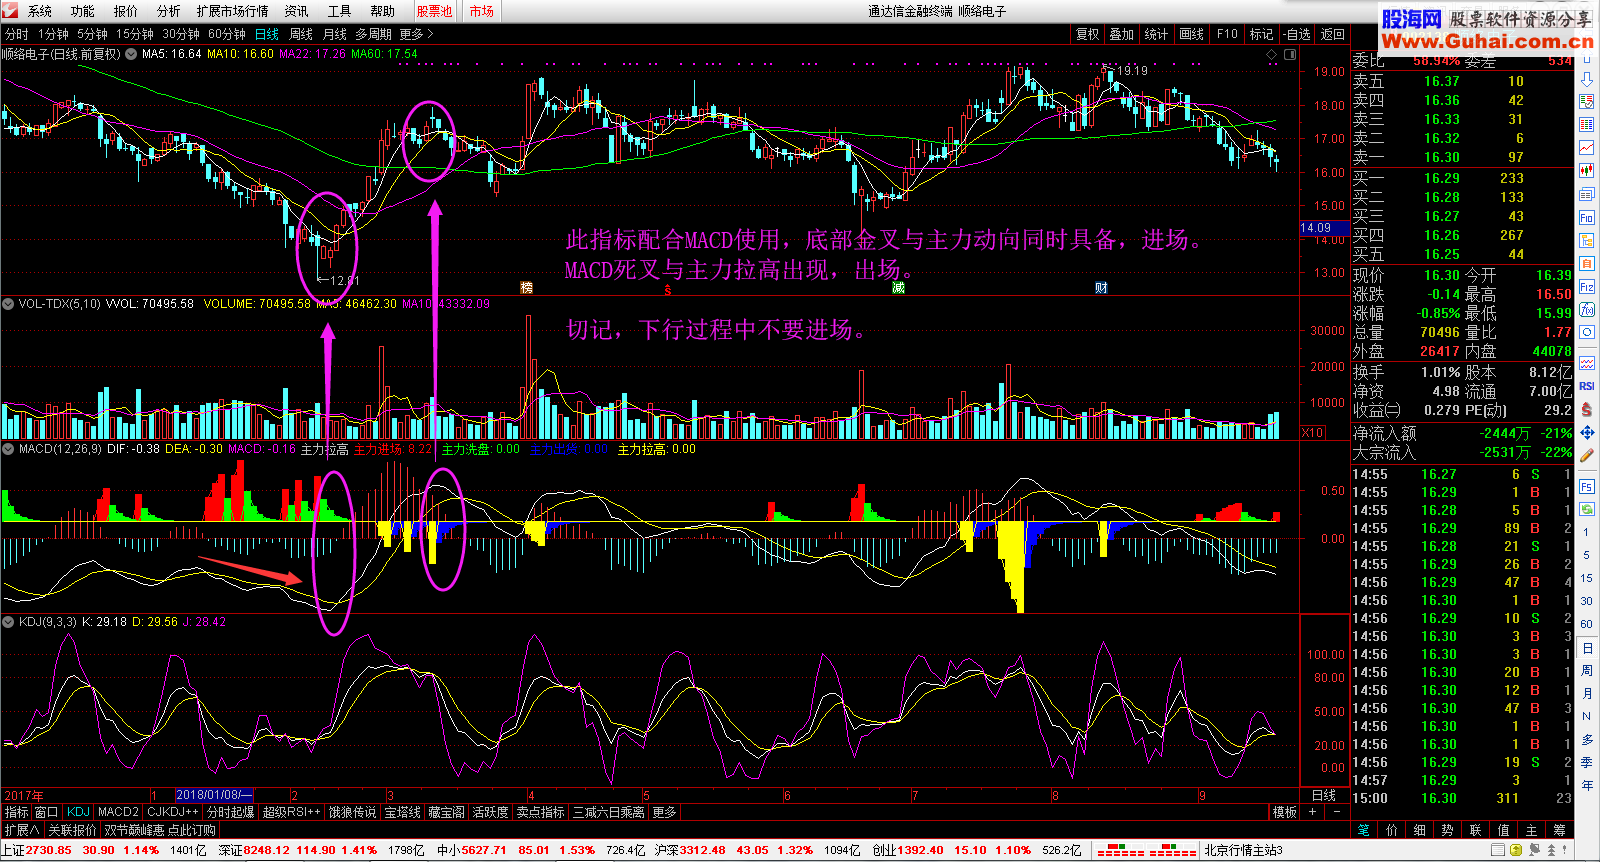
Task: Open the yellow status-bar icon at bottom right
Action: pyautogui.click(x=1516, y=850)
